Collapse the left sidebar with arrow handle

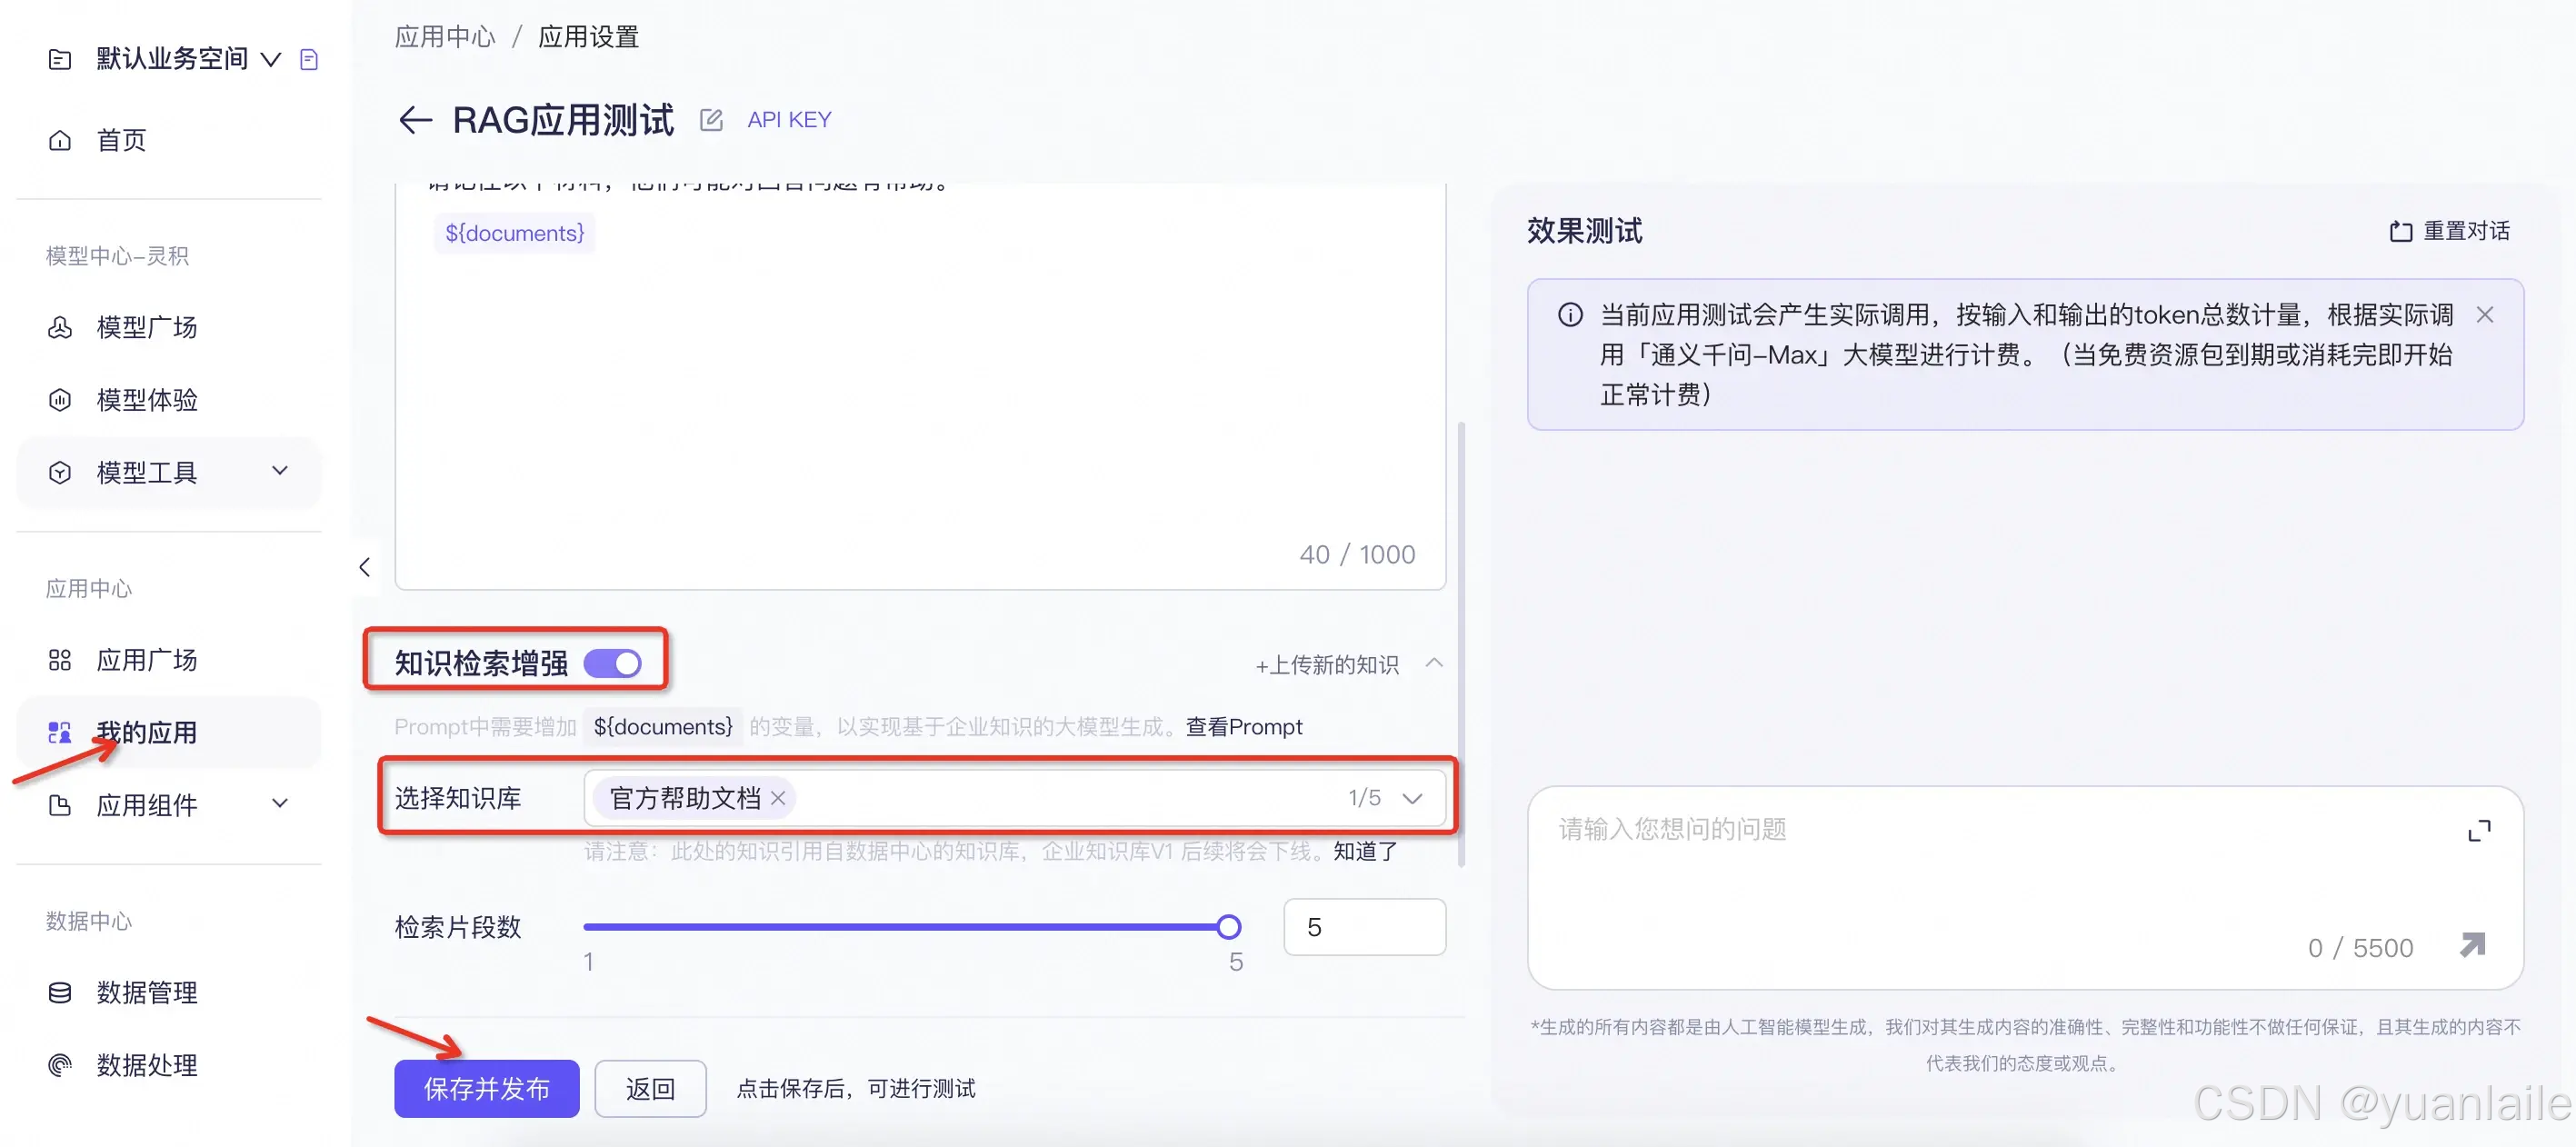pyautogui.click(x=365, y=567)
